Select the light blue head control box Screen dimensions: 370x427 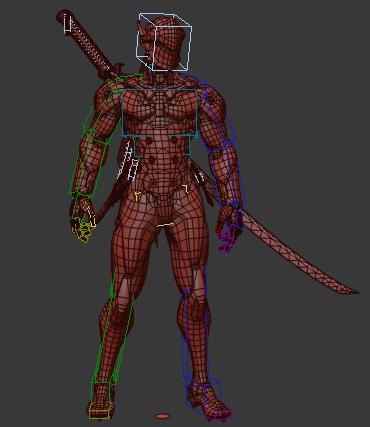click(164, 42)
